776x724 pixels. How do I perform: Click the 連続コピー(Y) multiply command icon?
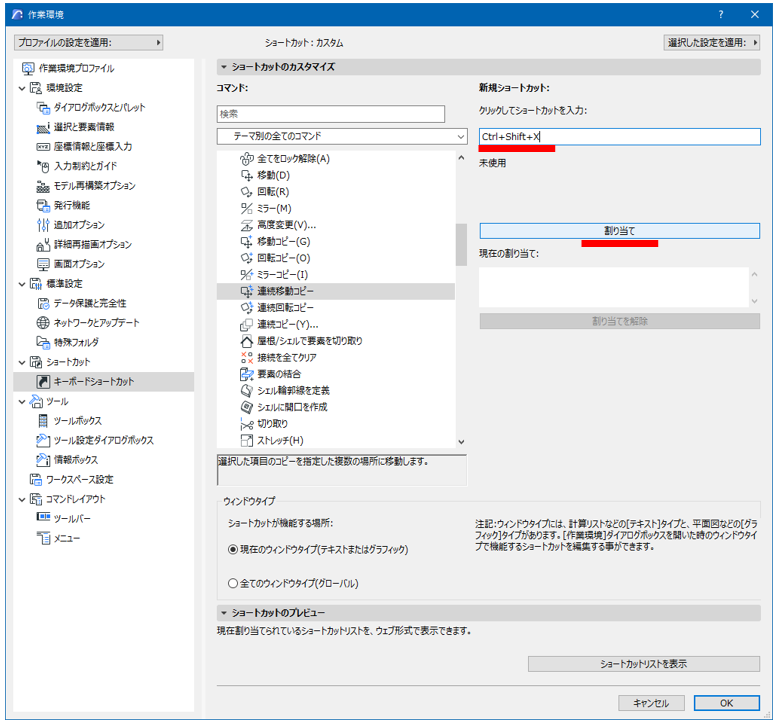coord(246,324)
